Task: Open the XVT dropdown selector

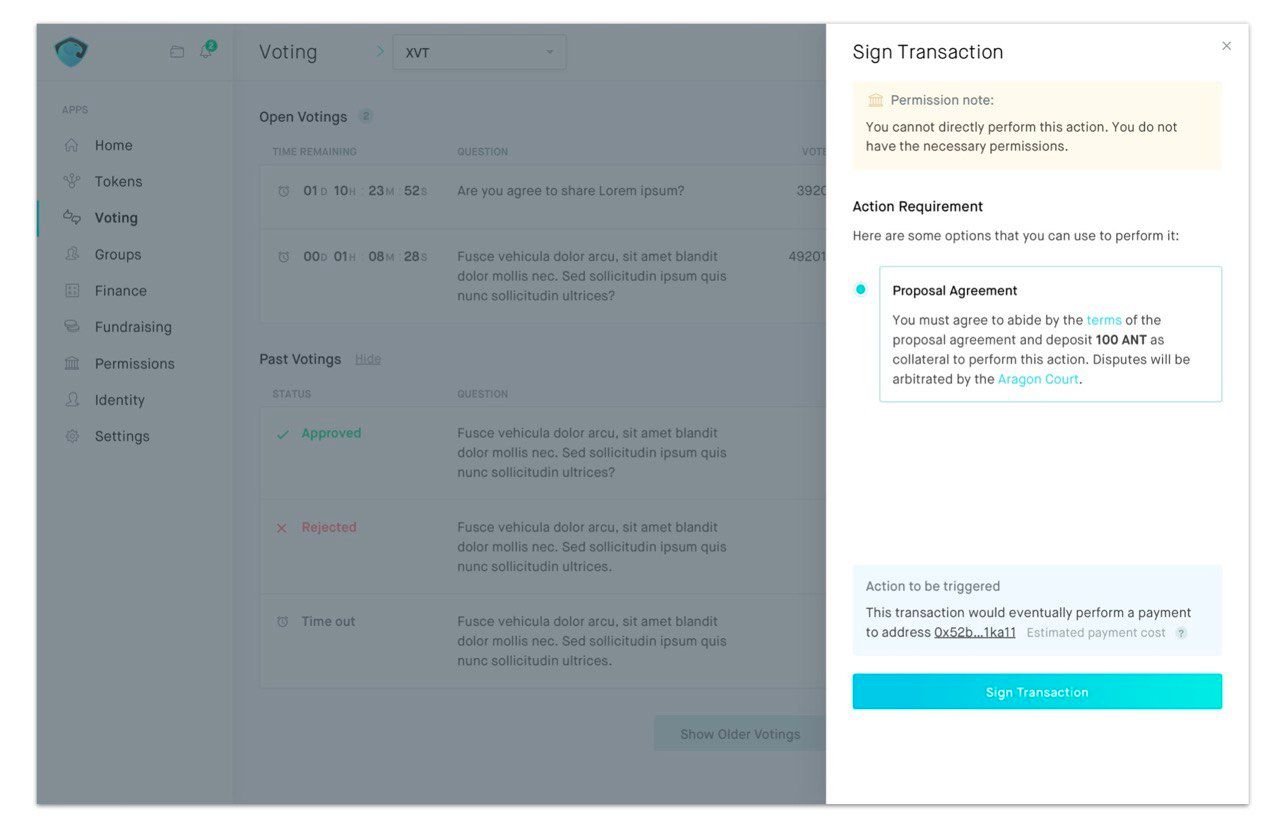Action: 479,52
